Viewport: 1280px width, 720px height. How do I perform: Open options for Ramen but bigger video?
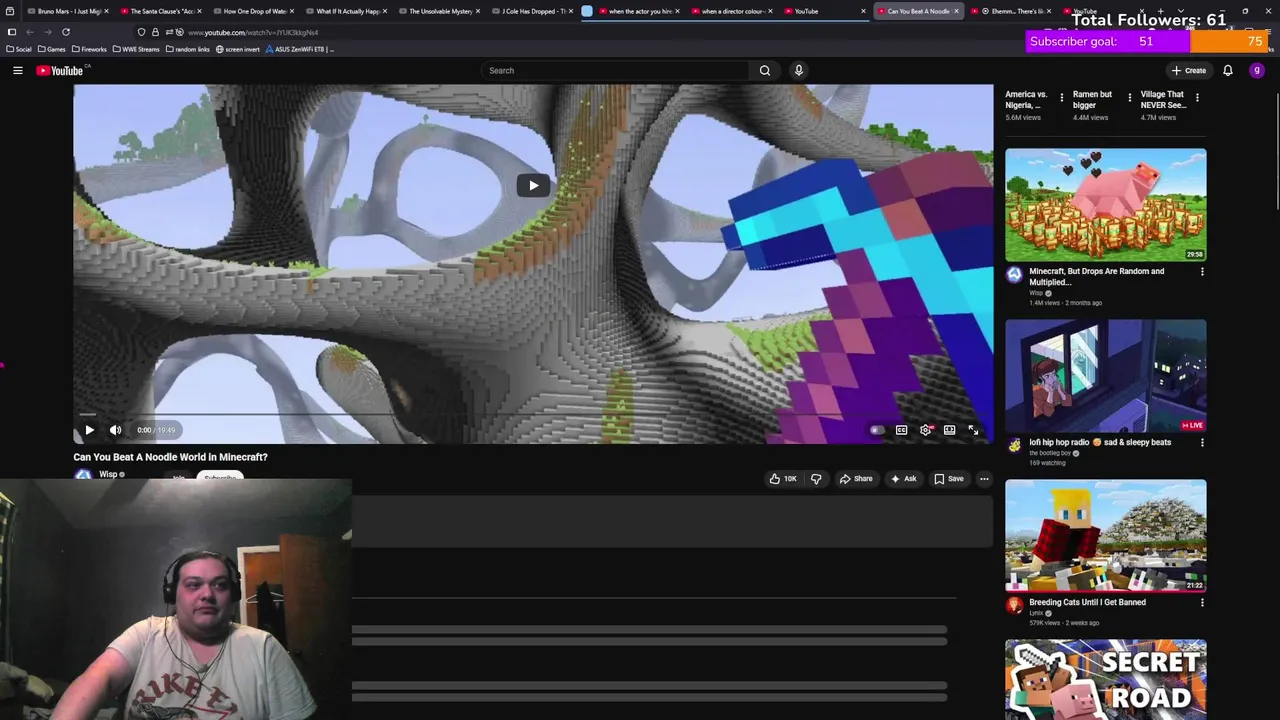pyautogui.click(x=1130, y=98)
